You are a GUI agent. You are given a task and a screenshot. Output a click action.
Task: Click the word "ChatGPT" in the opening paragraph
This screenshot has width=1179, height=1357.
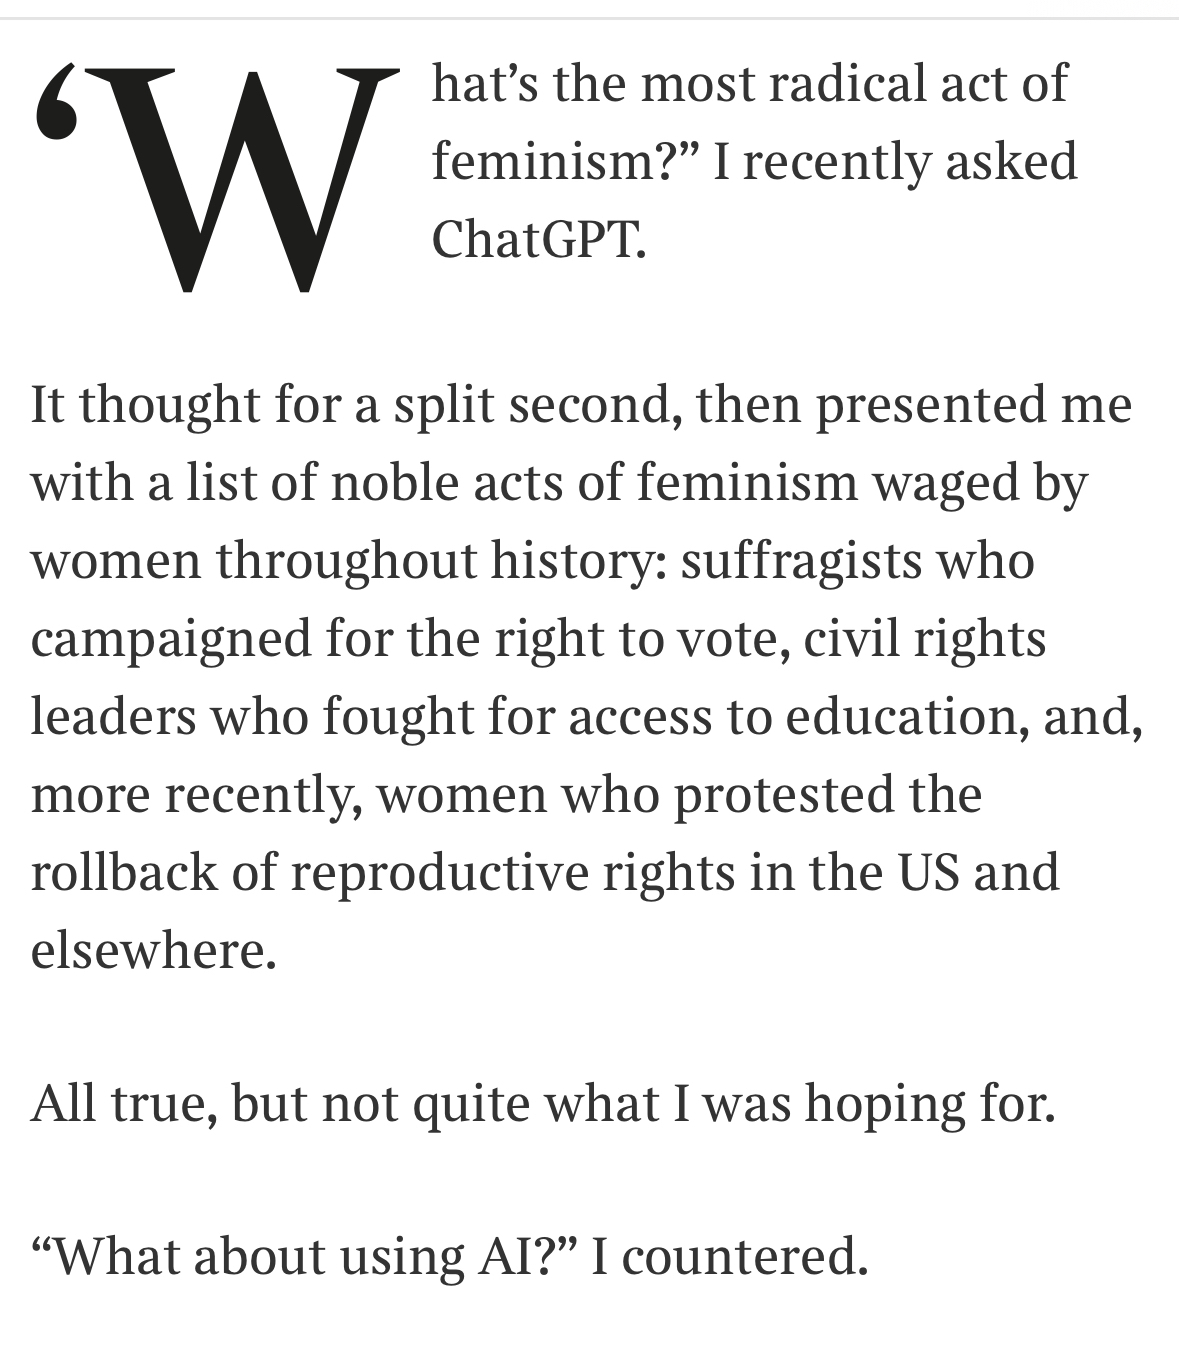click(x=537, y=239)
